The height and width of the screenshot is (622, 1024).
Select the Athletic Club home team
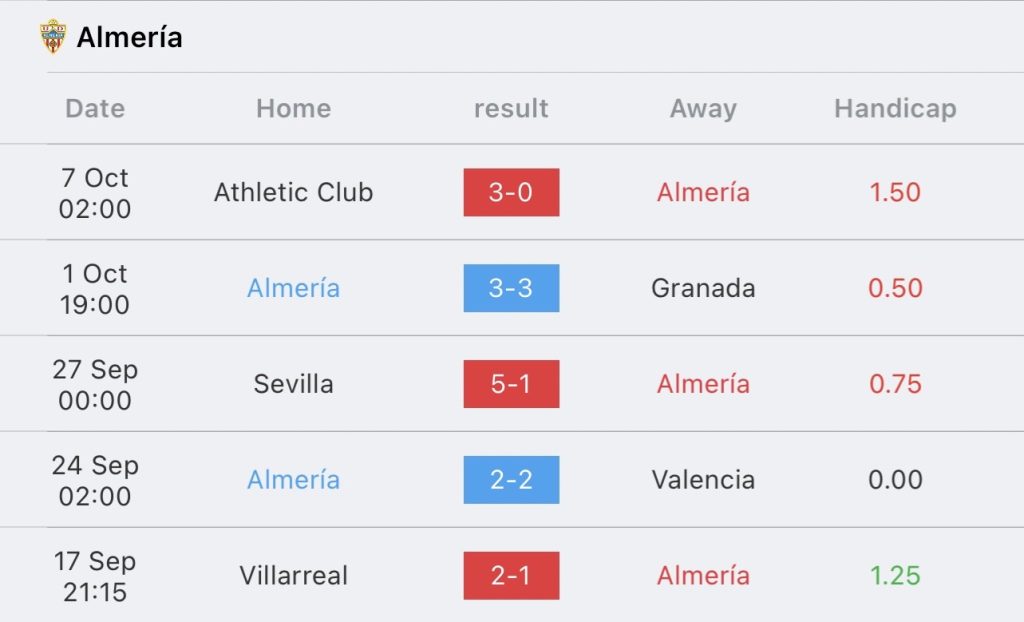(293, 192)
